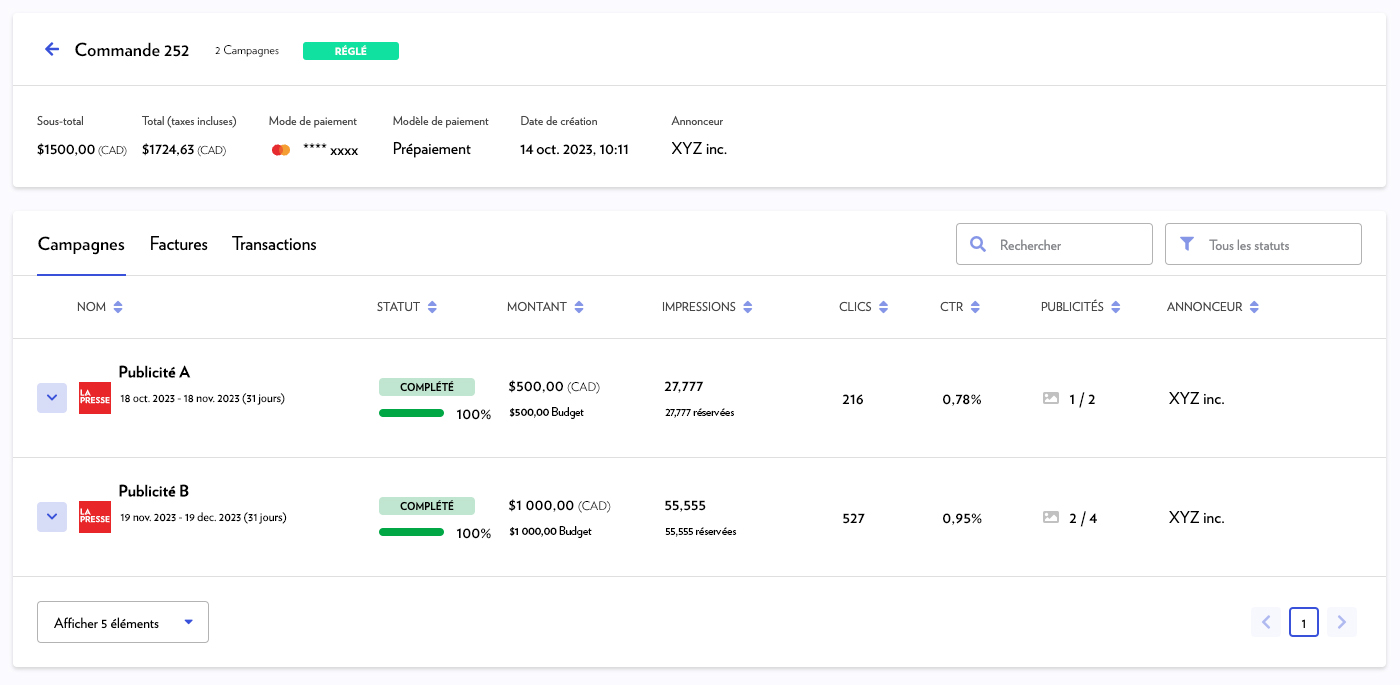
Task: Click the back arrow beside Commande 252
Action: [x=52, y=49]
